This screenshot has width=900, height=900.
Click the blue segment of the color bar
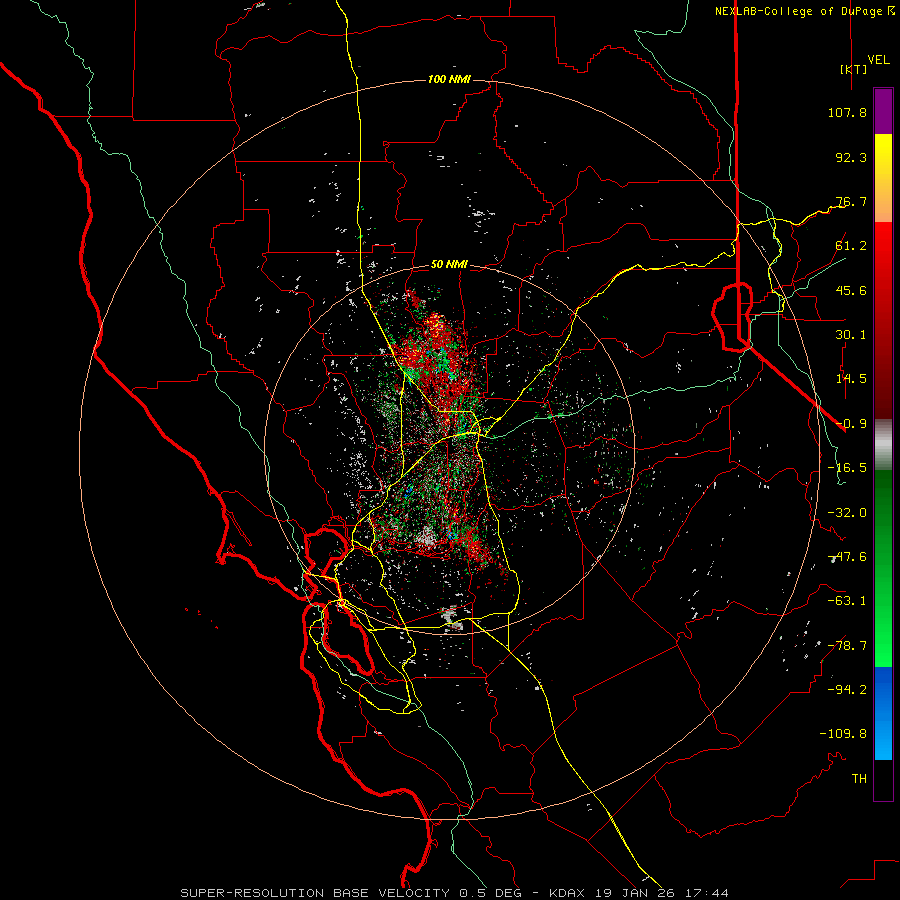[883, 713]
